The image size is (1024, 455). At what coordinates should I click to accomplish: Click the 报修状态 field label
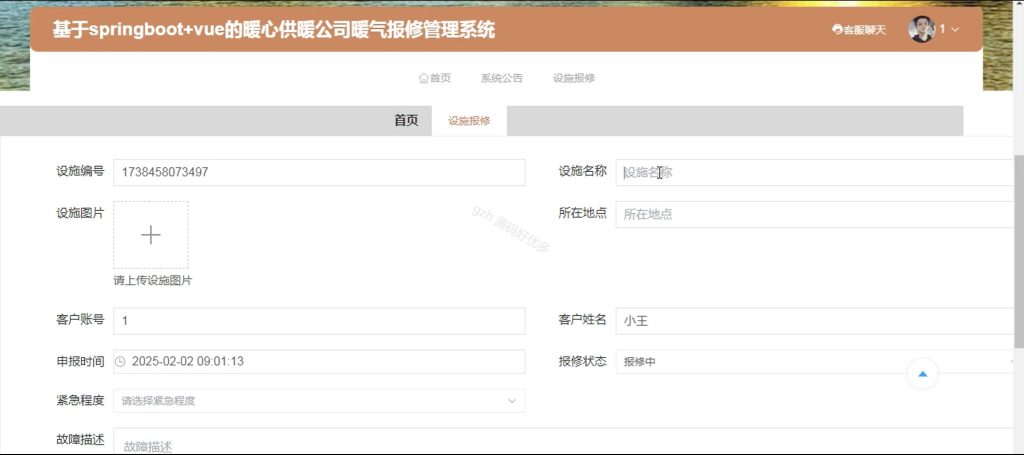583,360
